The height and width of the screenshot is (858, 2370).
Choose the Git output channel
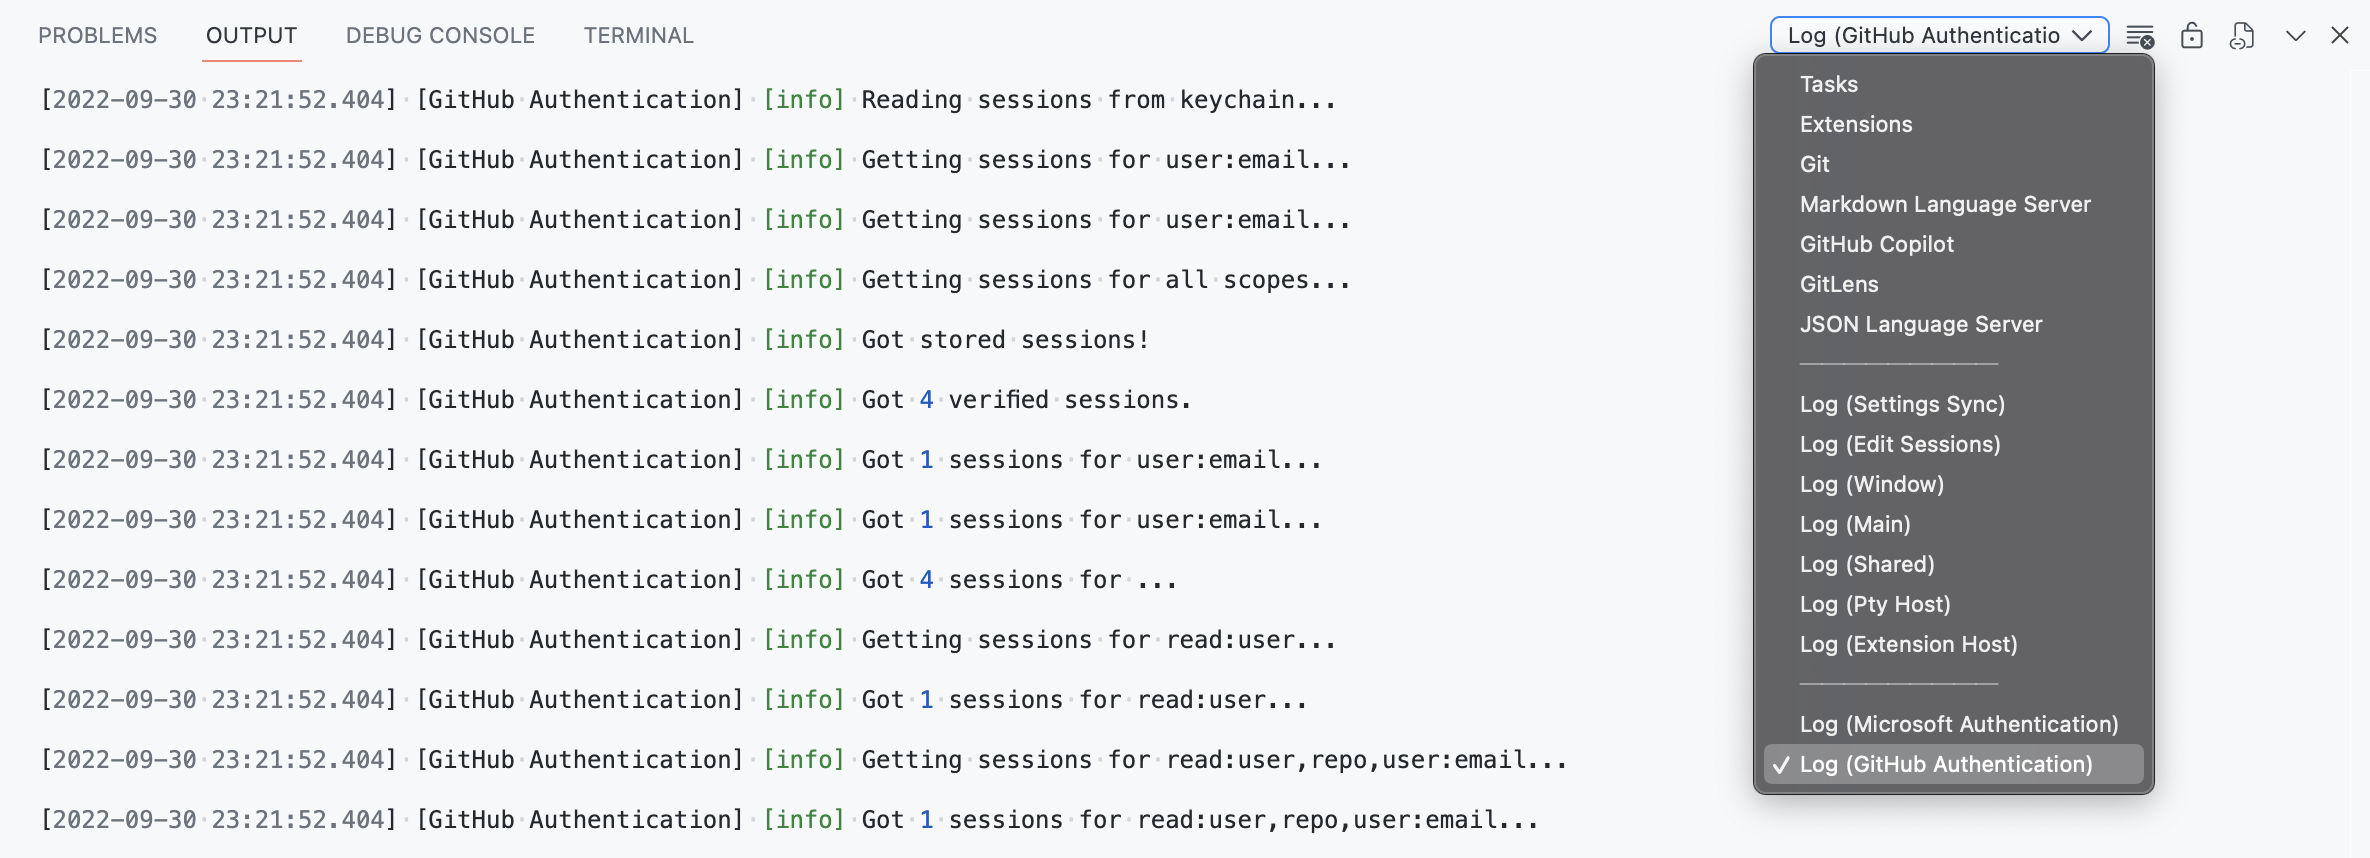(x=1814, y=164)
